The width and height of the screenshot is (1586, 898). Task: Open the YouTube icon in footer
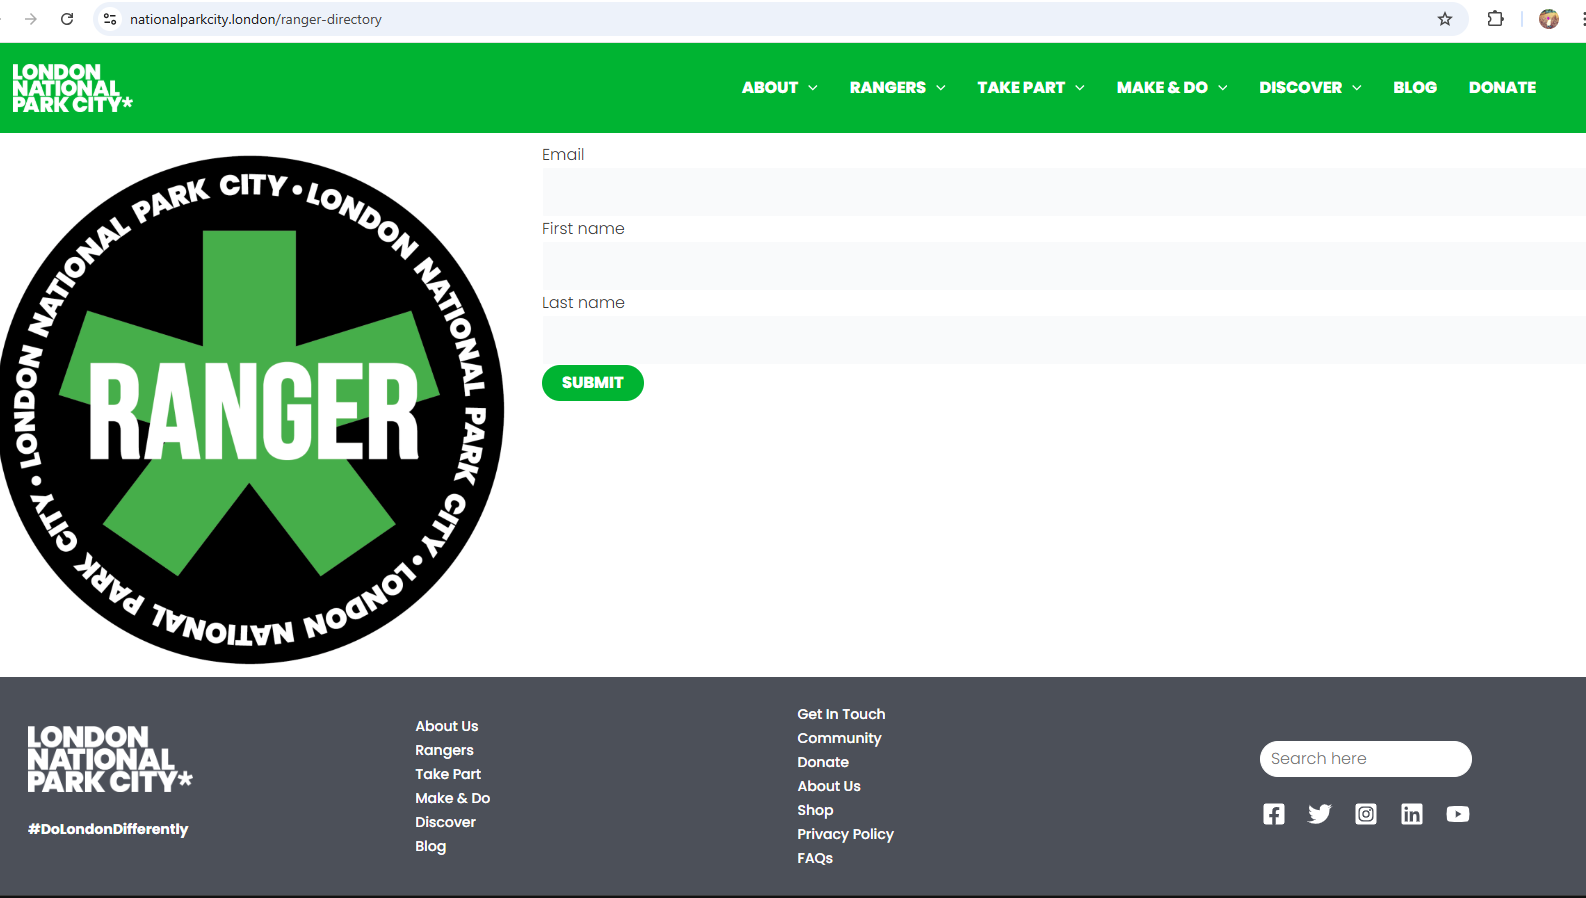[x=1458, y=814]
